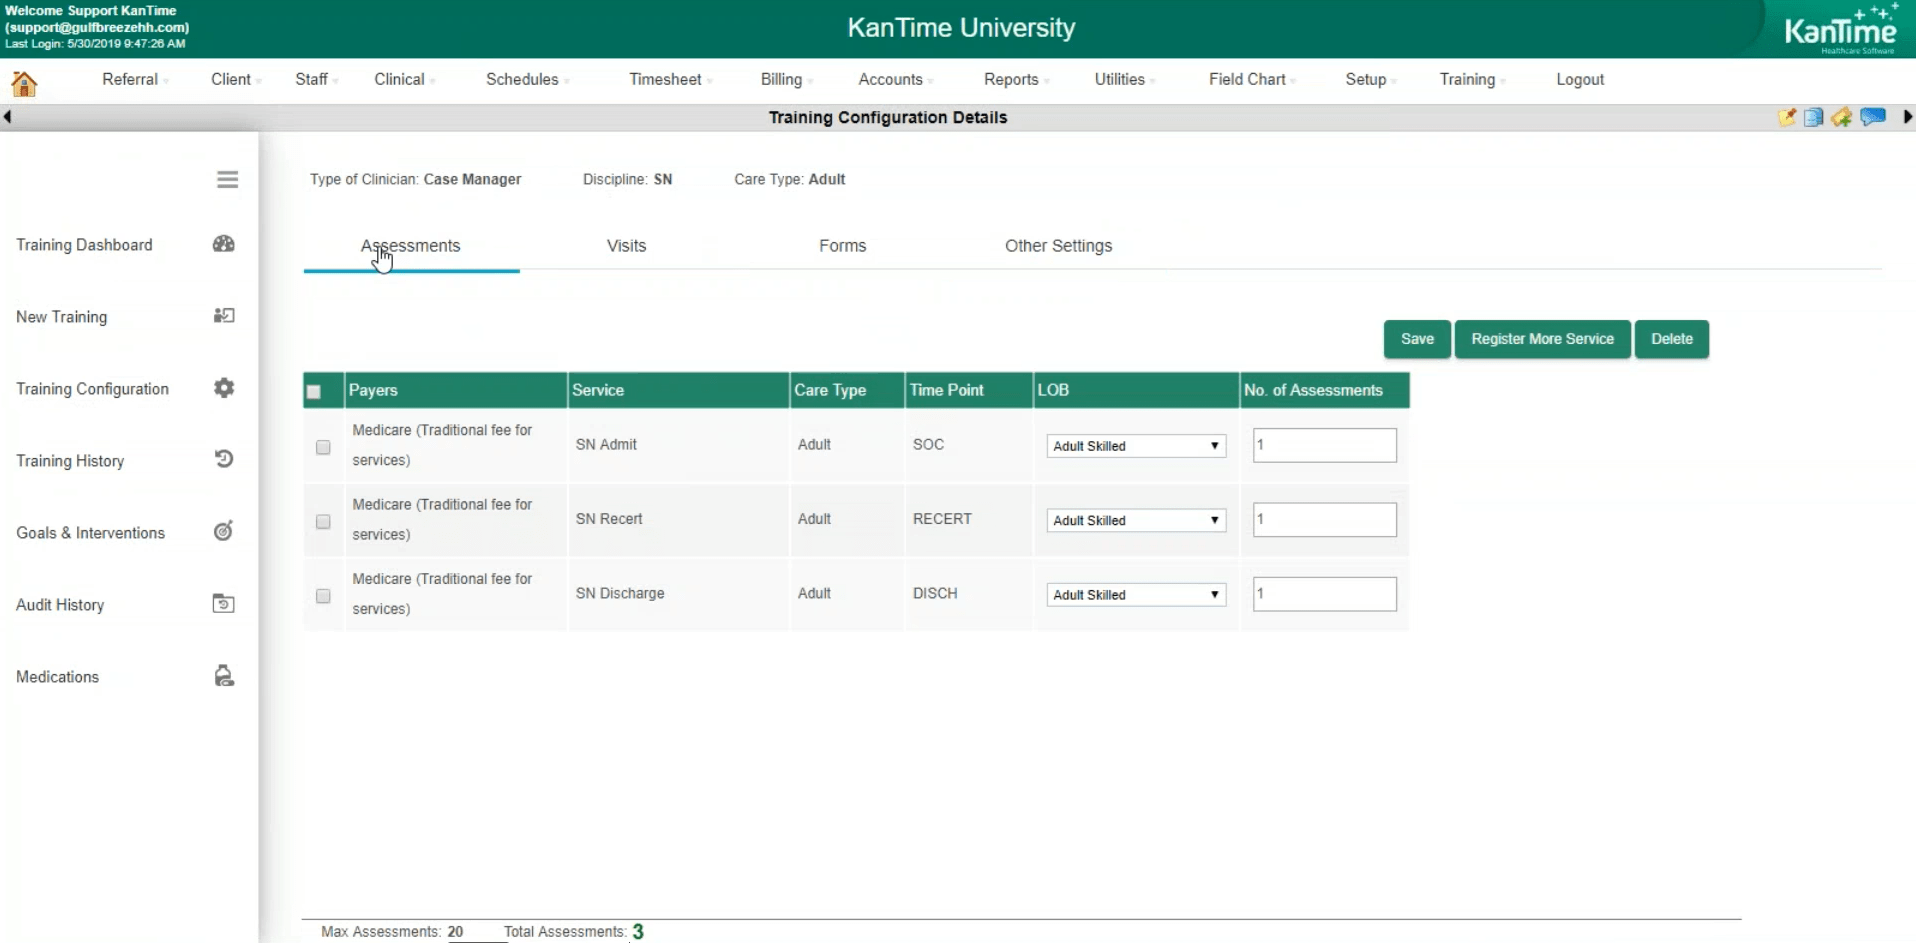The height and width of the screenshot is (943, 1916).
Task: Expand the Setup menu
Action: (1371, 80)
